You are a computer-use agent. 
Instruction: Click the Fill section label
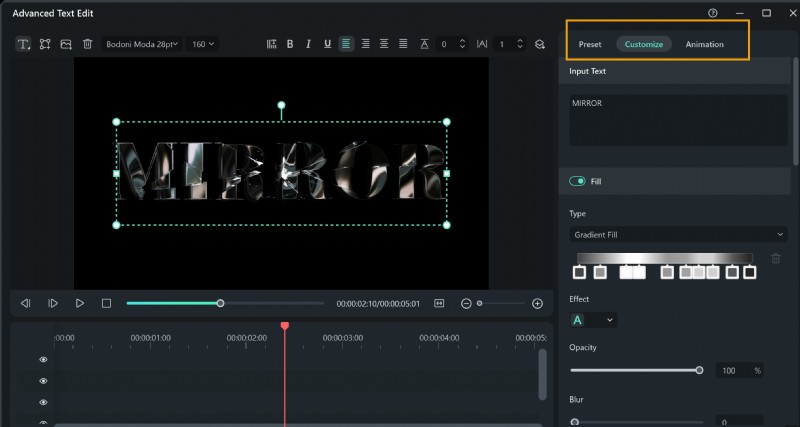pyautogui.click(x=596, y=181)
